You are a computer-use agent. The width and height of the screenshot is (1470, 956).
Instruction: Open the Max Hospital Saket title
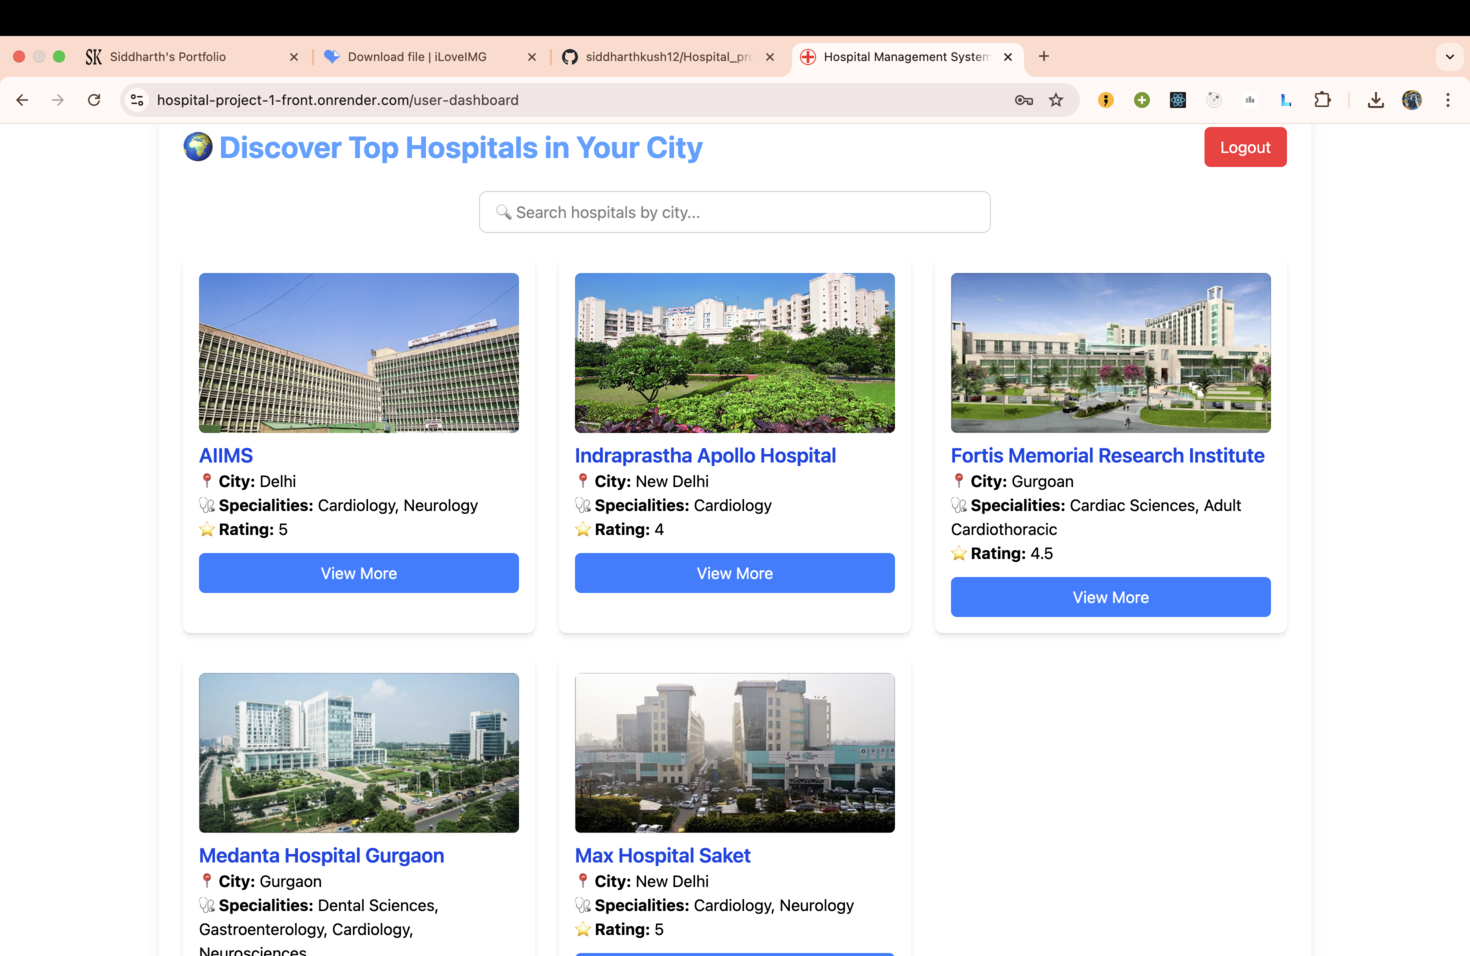click(662, 855)
